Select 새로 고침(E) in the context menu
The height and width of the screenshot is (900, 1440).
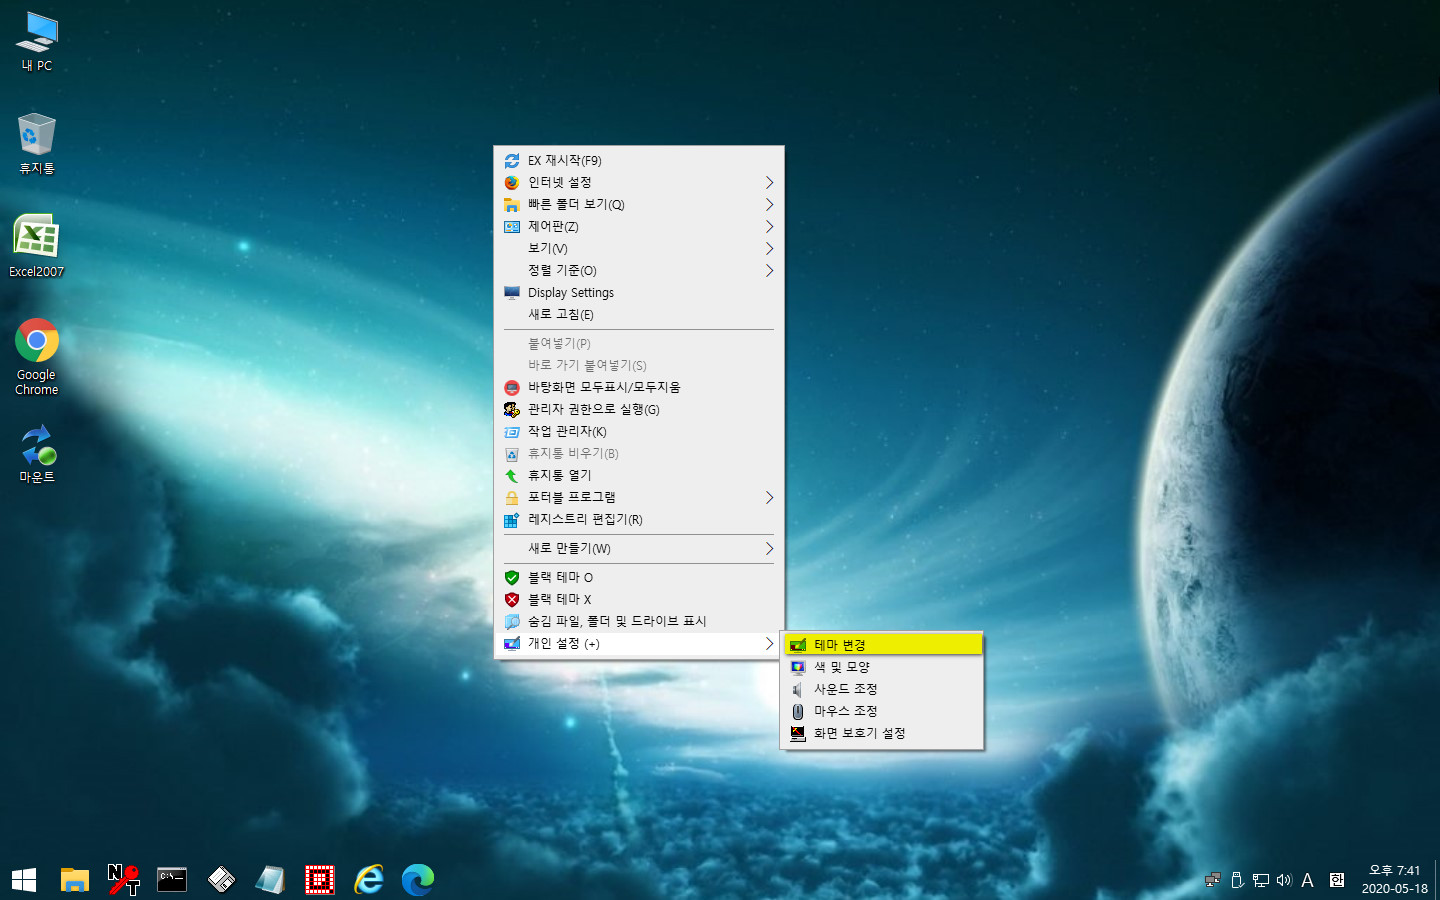[x=639, y=315]
